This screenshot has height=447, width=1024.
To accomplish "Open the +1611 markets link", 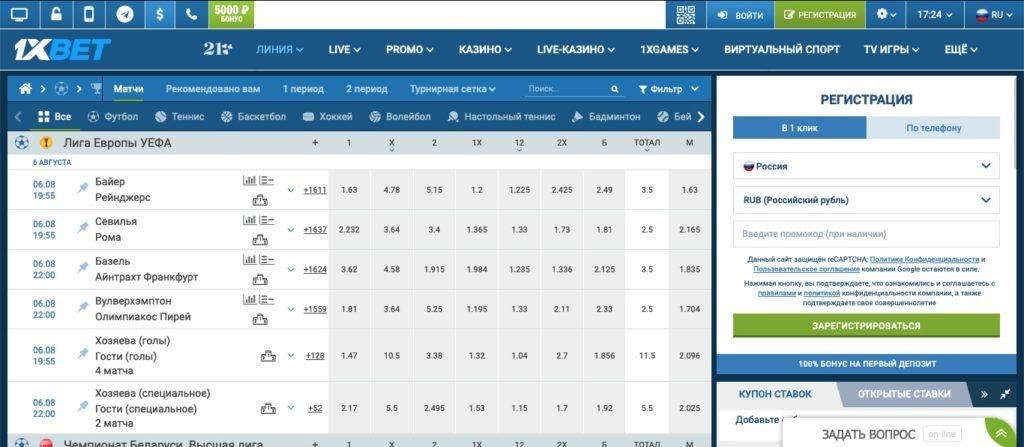I will [x=315, y=190].
